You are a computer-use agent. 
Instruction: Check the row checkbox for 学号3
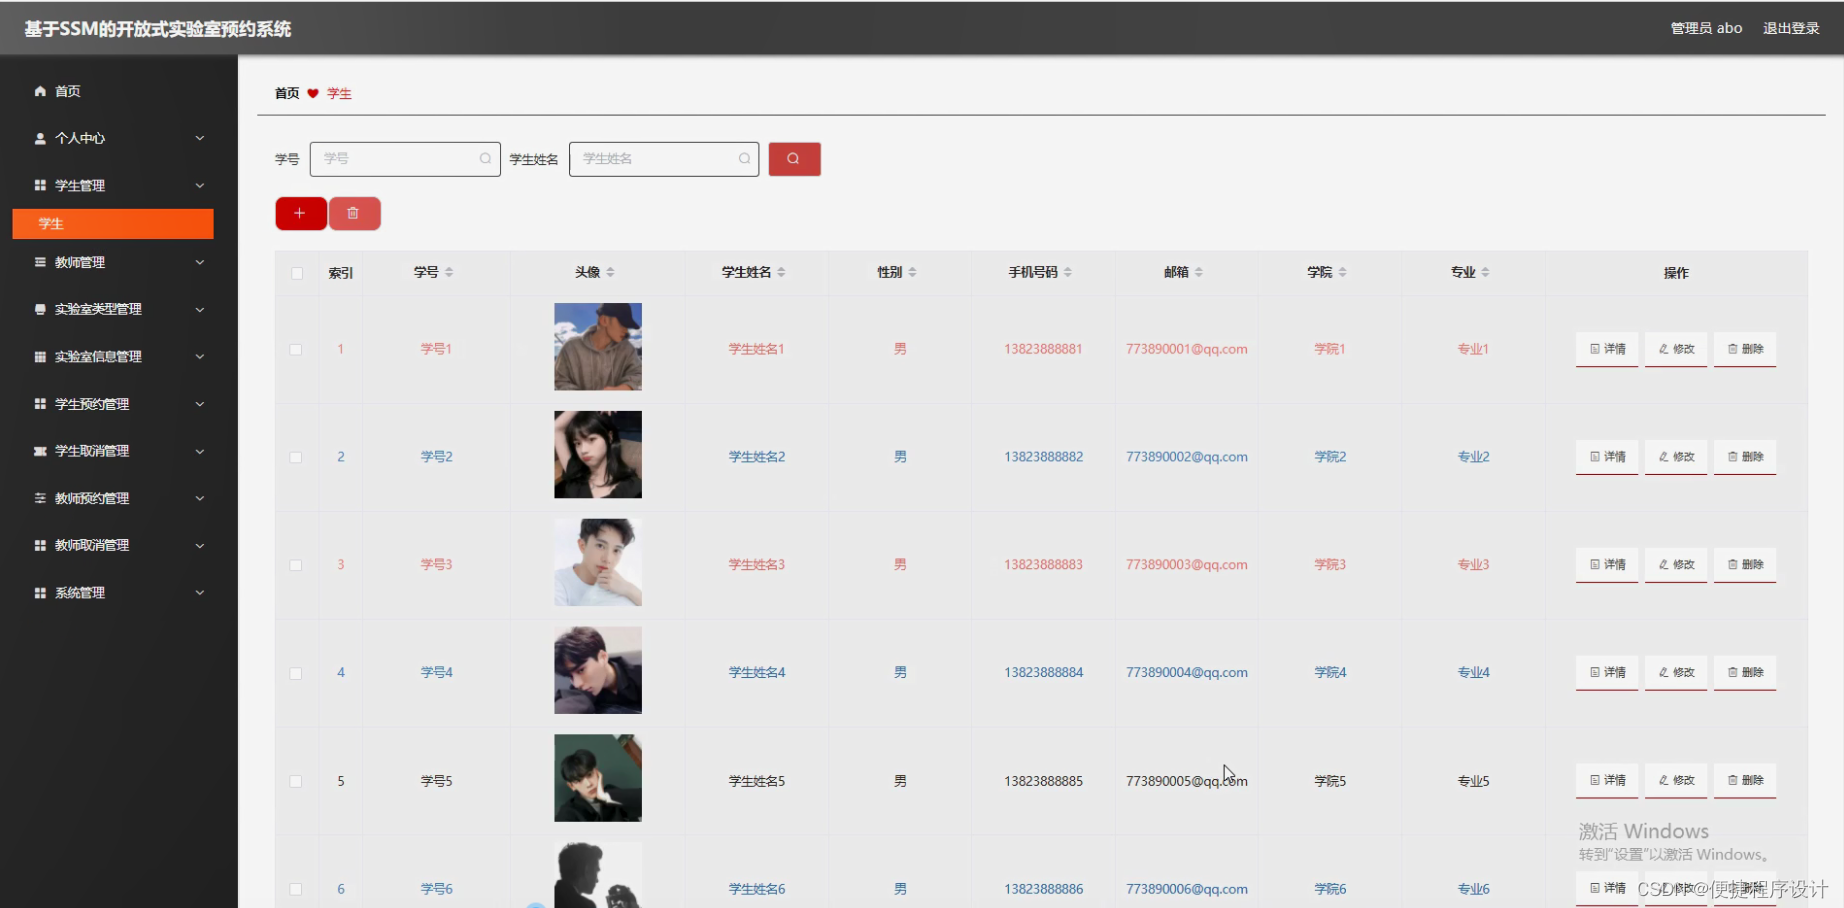pyautogui.click(x=296, y=566)
